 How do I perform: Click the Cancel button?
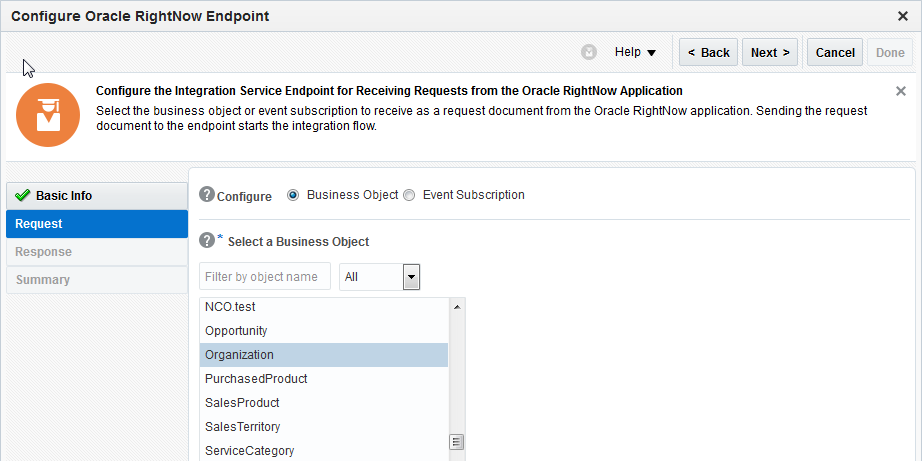pos(835,52)
